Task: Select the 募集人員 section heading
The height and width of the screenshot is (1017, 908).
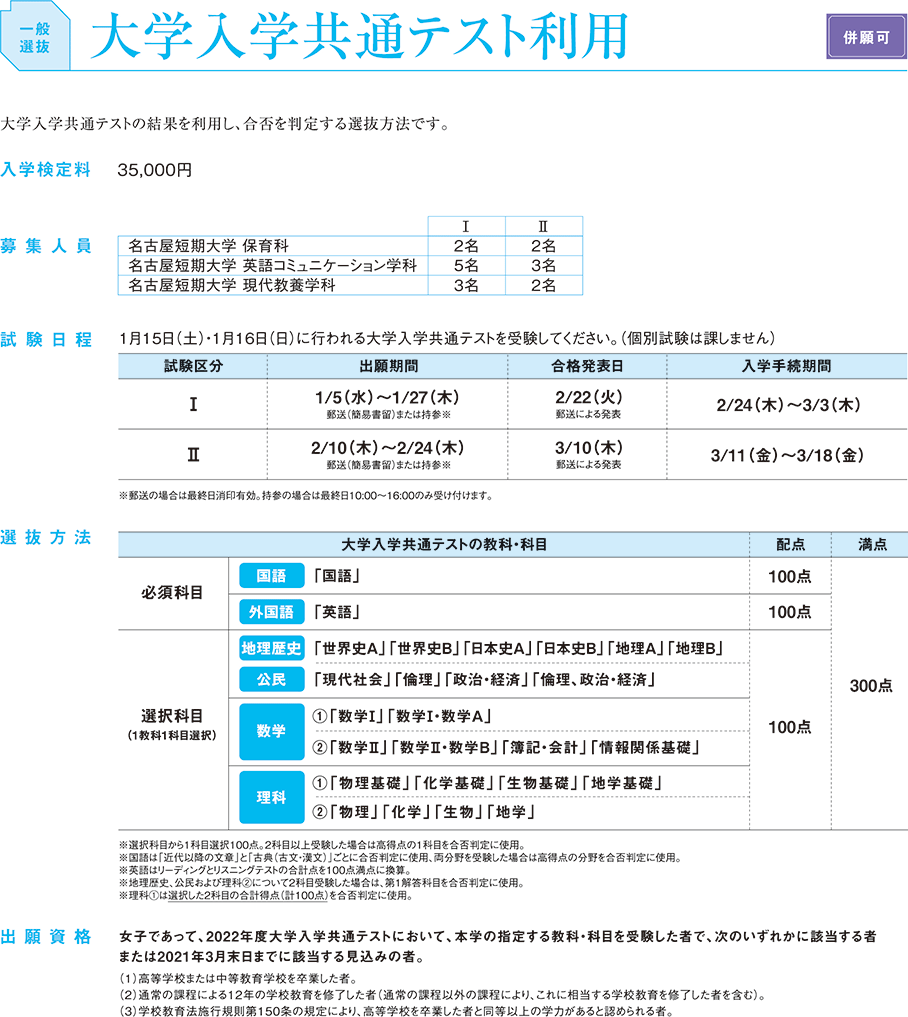Action: click(x=45, y=246)
